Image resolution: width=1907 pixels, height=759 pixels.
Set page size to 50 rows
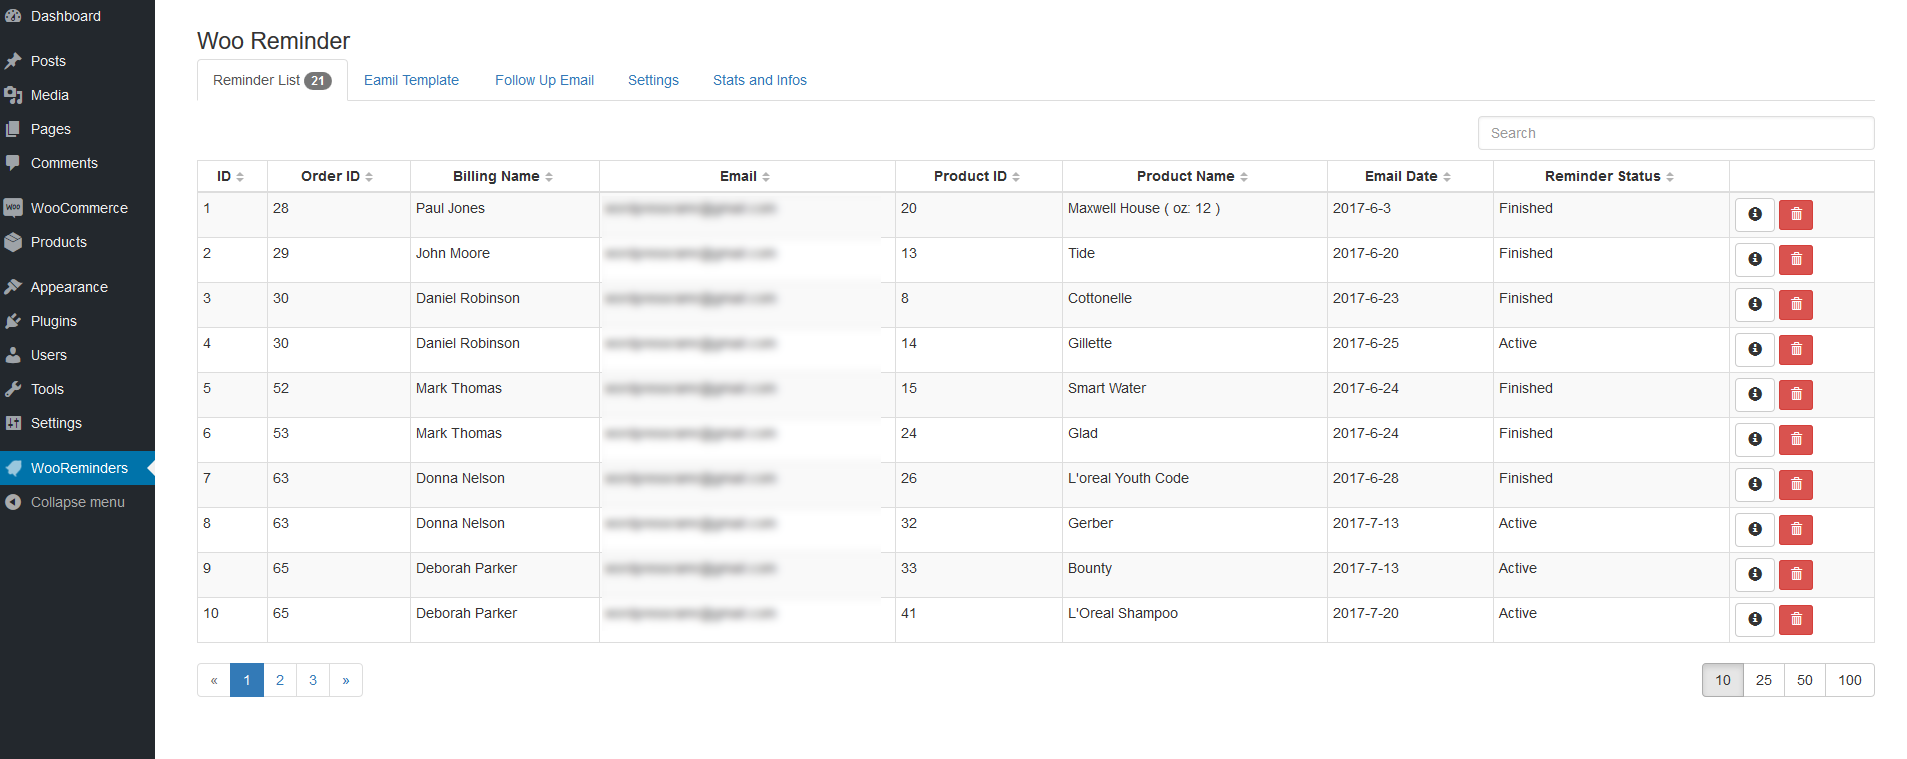(1804, 680)
